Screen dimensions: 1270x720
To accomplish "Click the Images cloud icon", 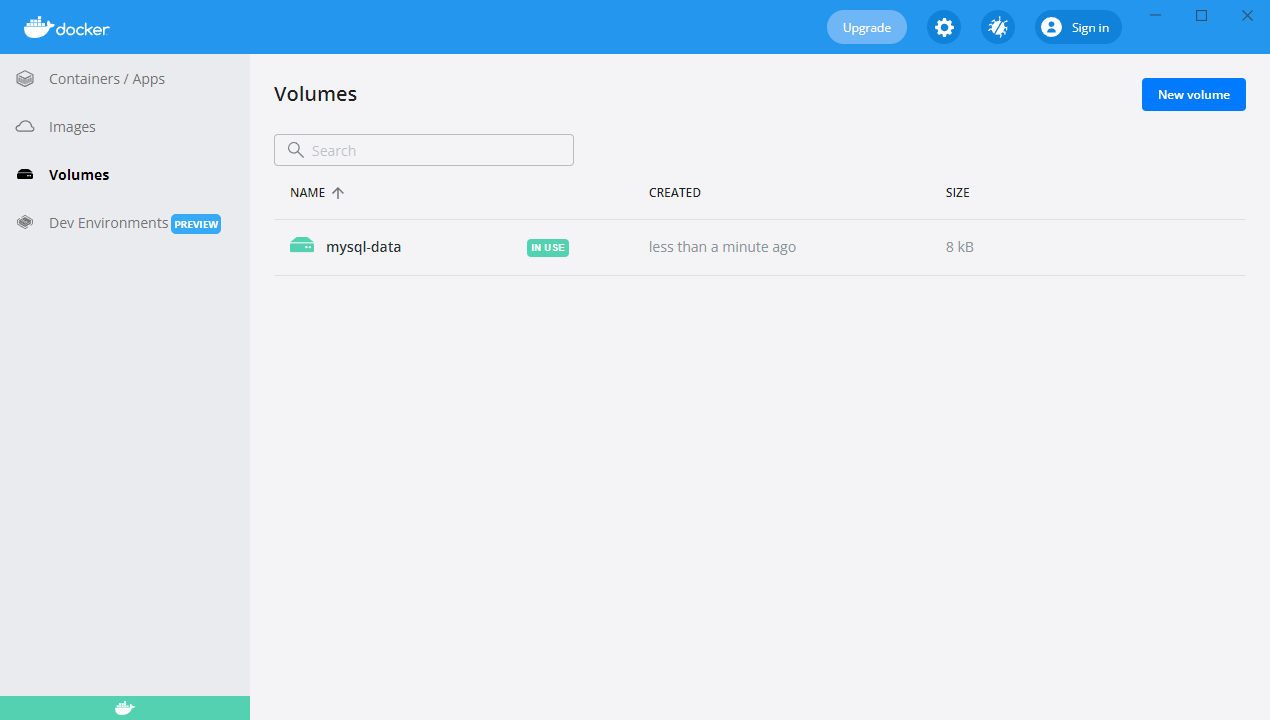I will point(25,127).
